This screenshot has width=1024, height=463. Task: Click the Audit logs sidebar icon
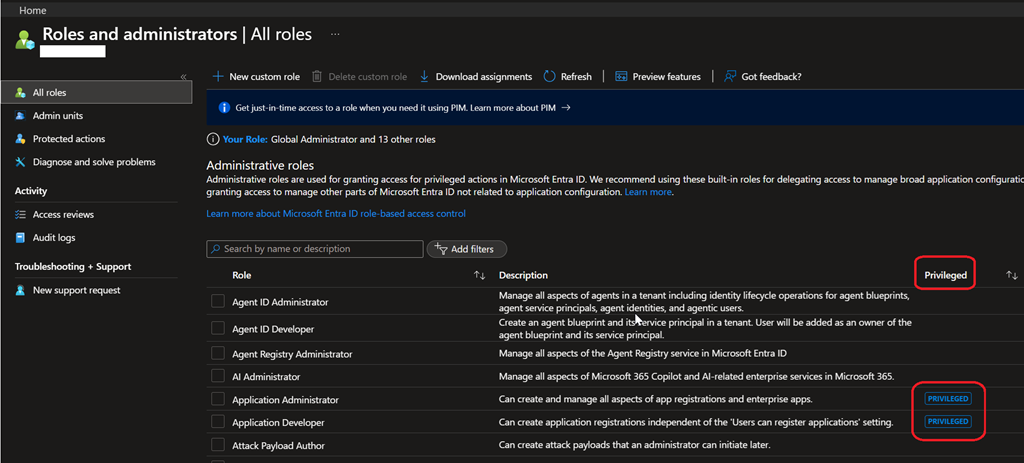(x=20, y=238)
